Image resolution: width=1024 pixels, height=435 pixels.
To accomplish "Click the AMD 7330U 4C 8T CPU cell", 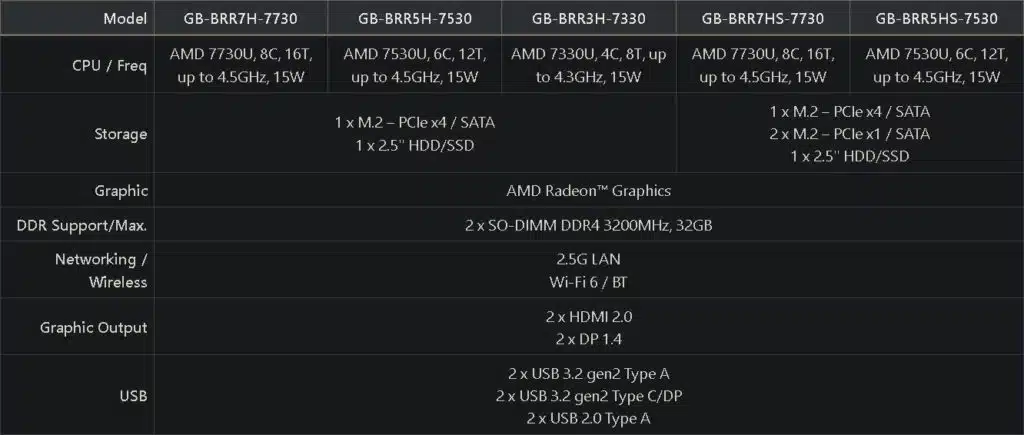I will [589, 65].
